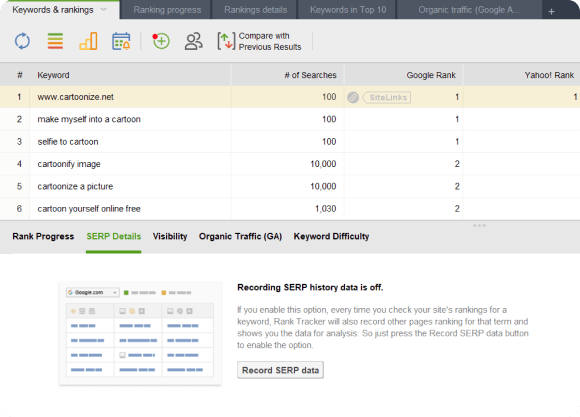Screen dimensions: 580x417
Task: Open the people competitors icon
Action: [193, 41]
